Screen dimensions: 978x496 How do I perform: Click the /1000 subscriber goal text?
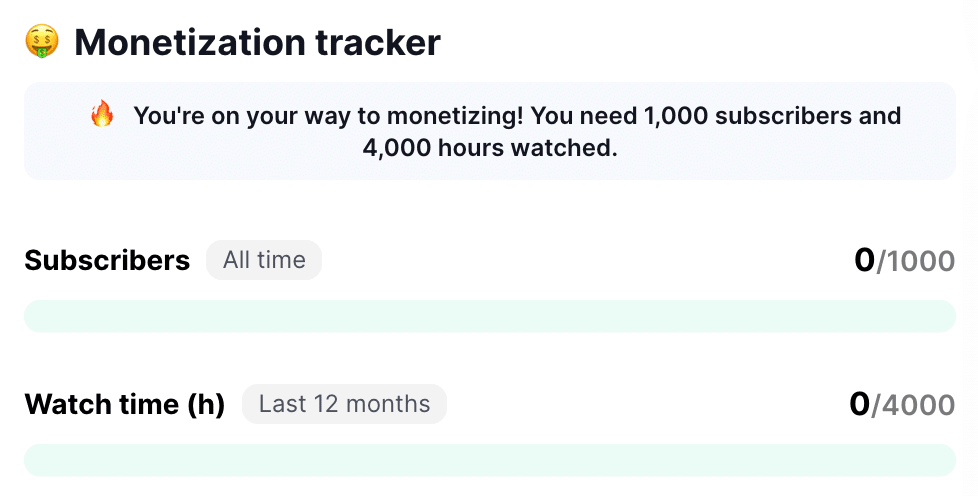(x=916, y=261)
